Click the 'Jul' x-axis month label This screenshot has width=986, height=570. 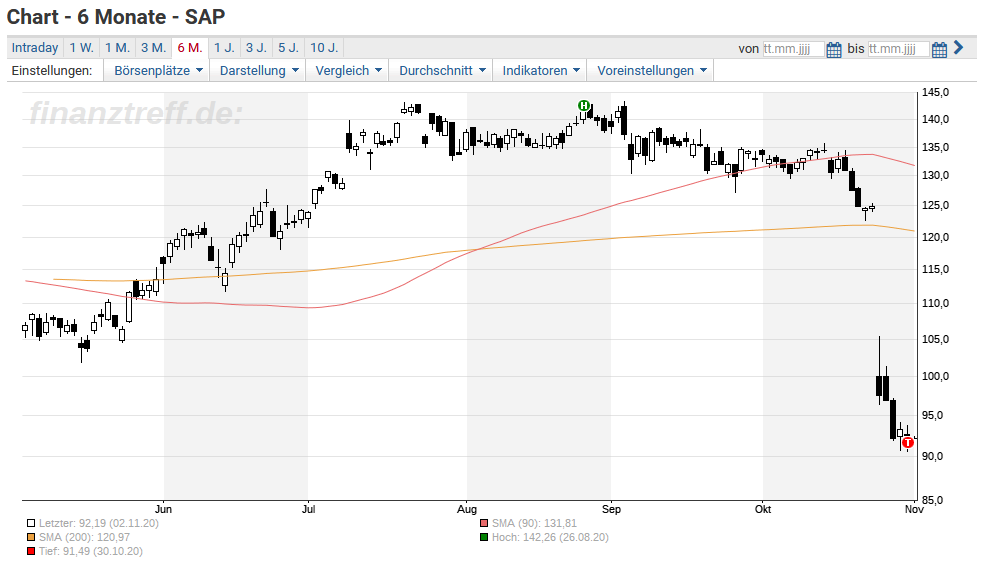(308, 509)
